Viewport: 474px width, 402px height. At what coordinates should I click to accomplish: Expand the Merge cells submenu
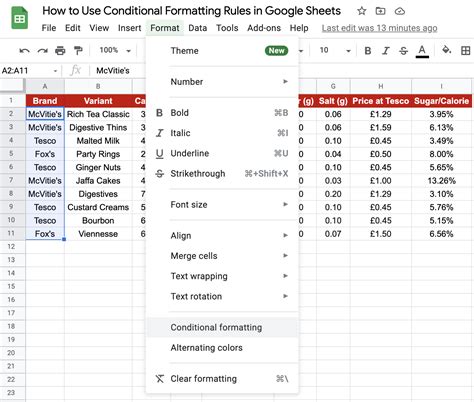(x=222, y=256)
